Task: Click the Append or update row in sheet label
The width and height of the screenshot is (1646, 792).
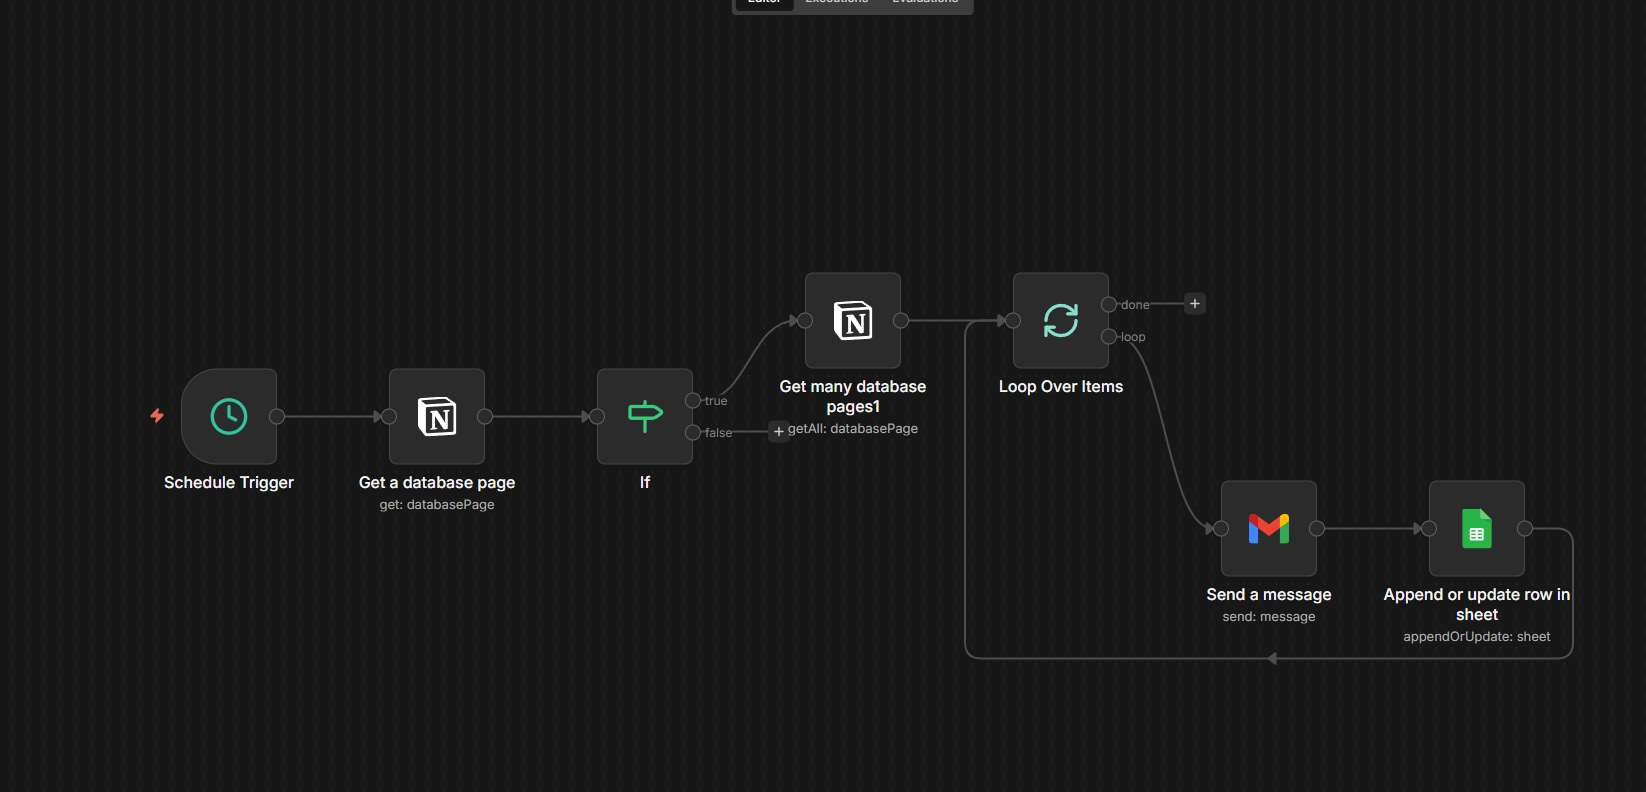Action: coord(1477,604)
